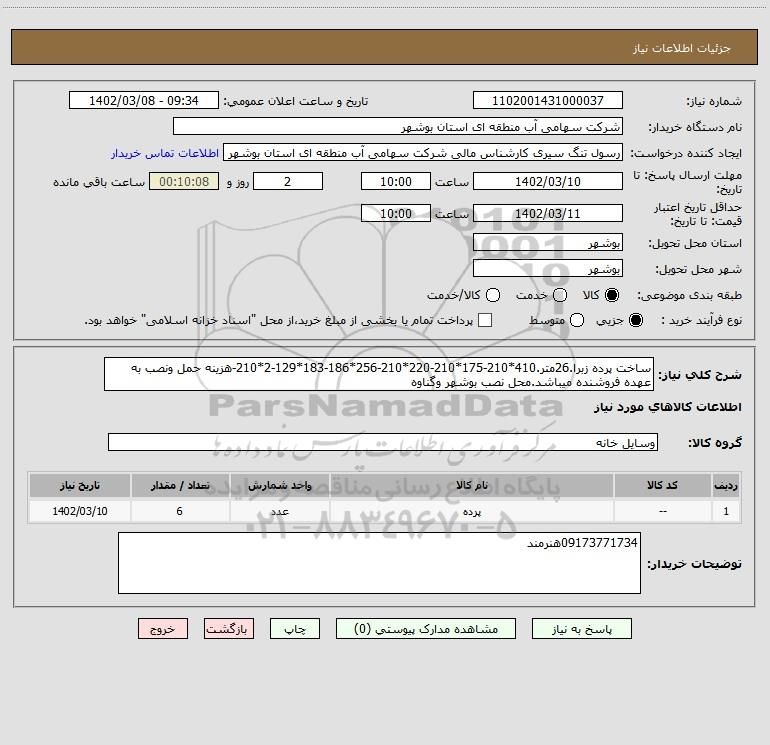
Task: Click the بازگشت back button
Action: click(x=229, y=629)
